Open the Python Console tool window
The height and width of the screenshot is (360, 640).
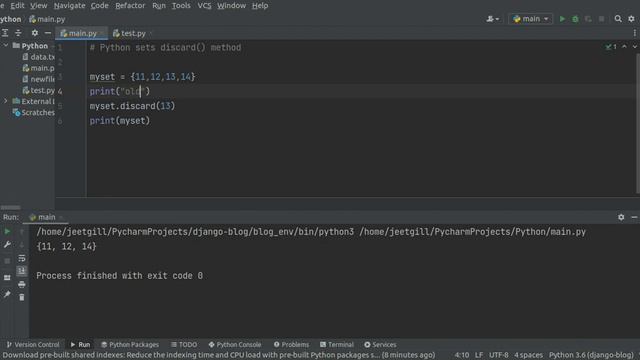tap(235, 344)
